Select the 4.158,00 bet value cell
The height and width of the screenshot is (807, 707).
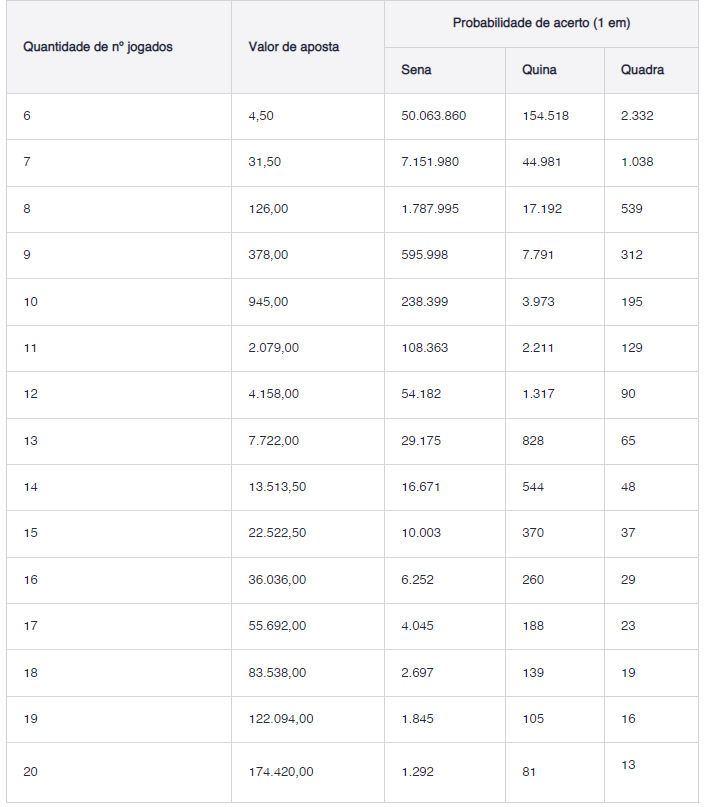(x=273, y=394)
